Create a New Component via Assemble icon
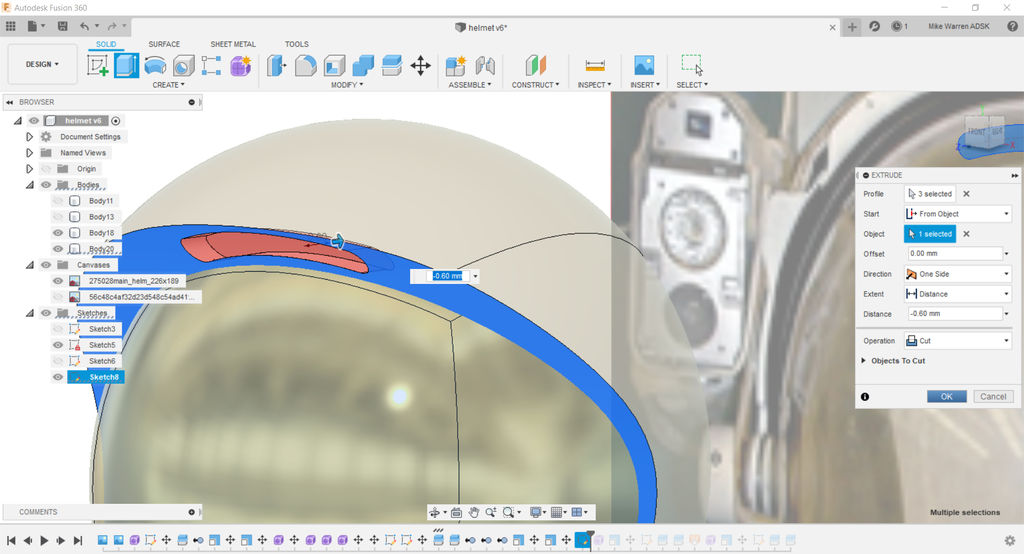The width and height of the screenshot is (1024, 554). (x=456, y=65)
